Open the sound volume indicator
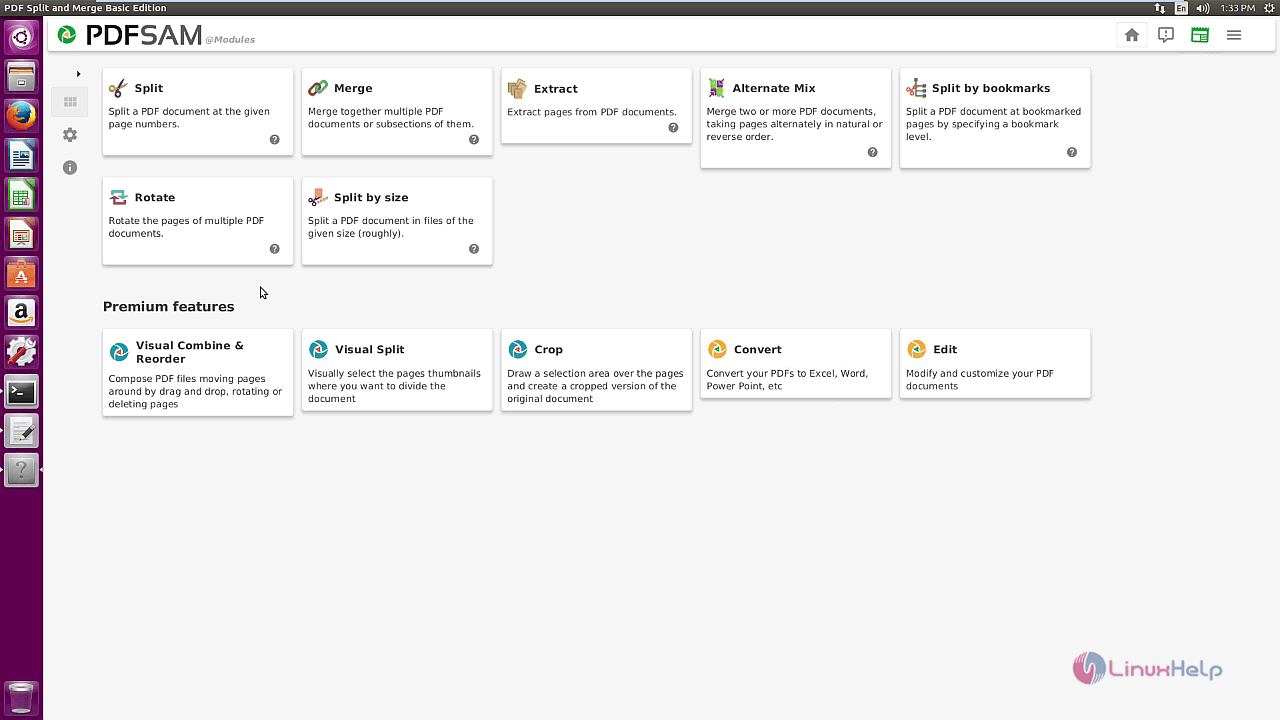The height and width of the screenshot is (720, 1280). point(1203,8)
